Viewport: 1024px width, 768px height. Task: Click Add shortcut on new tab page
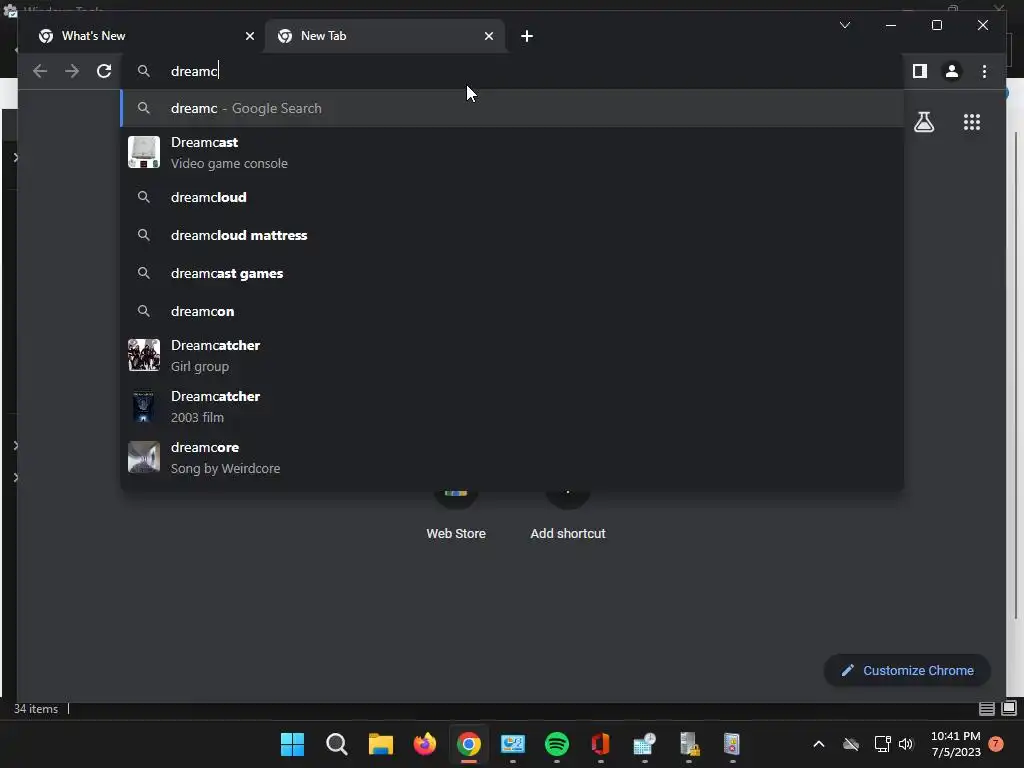point(568,516)
